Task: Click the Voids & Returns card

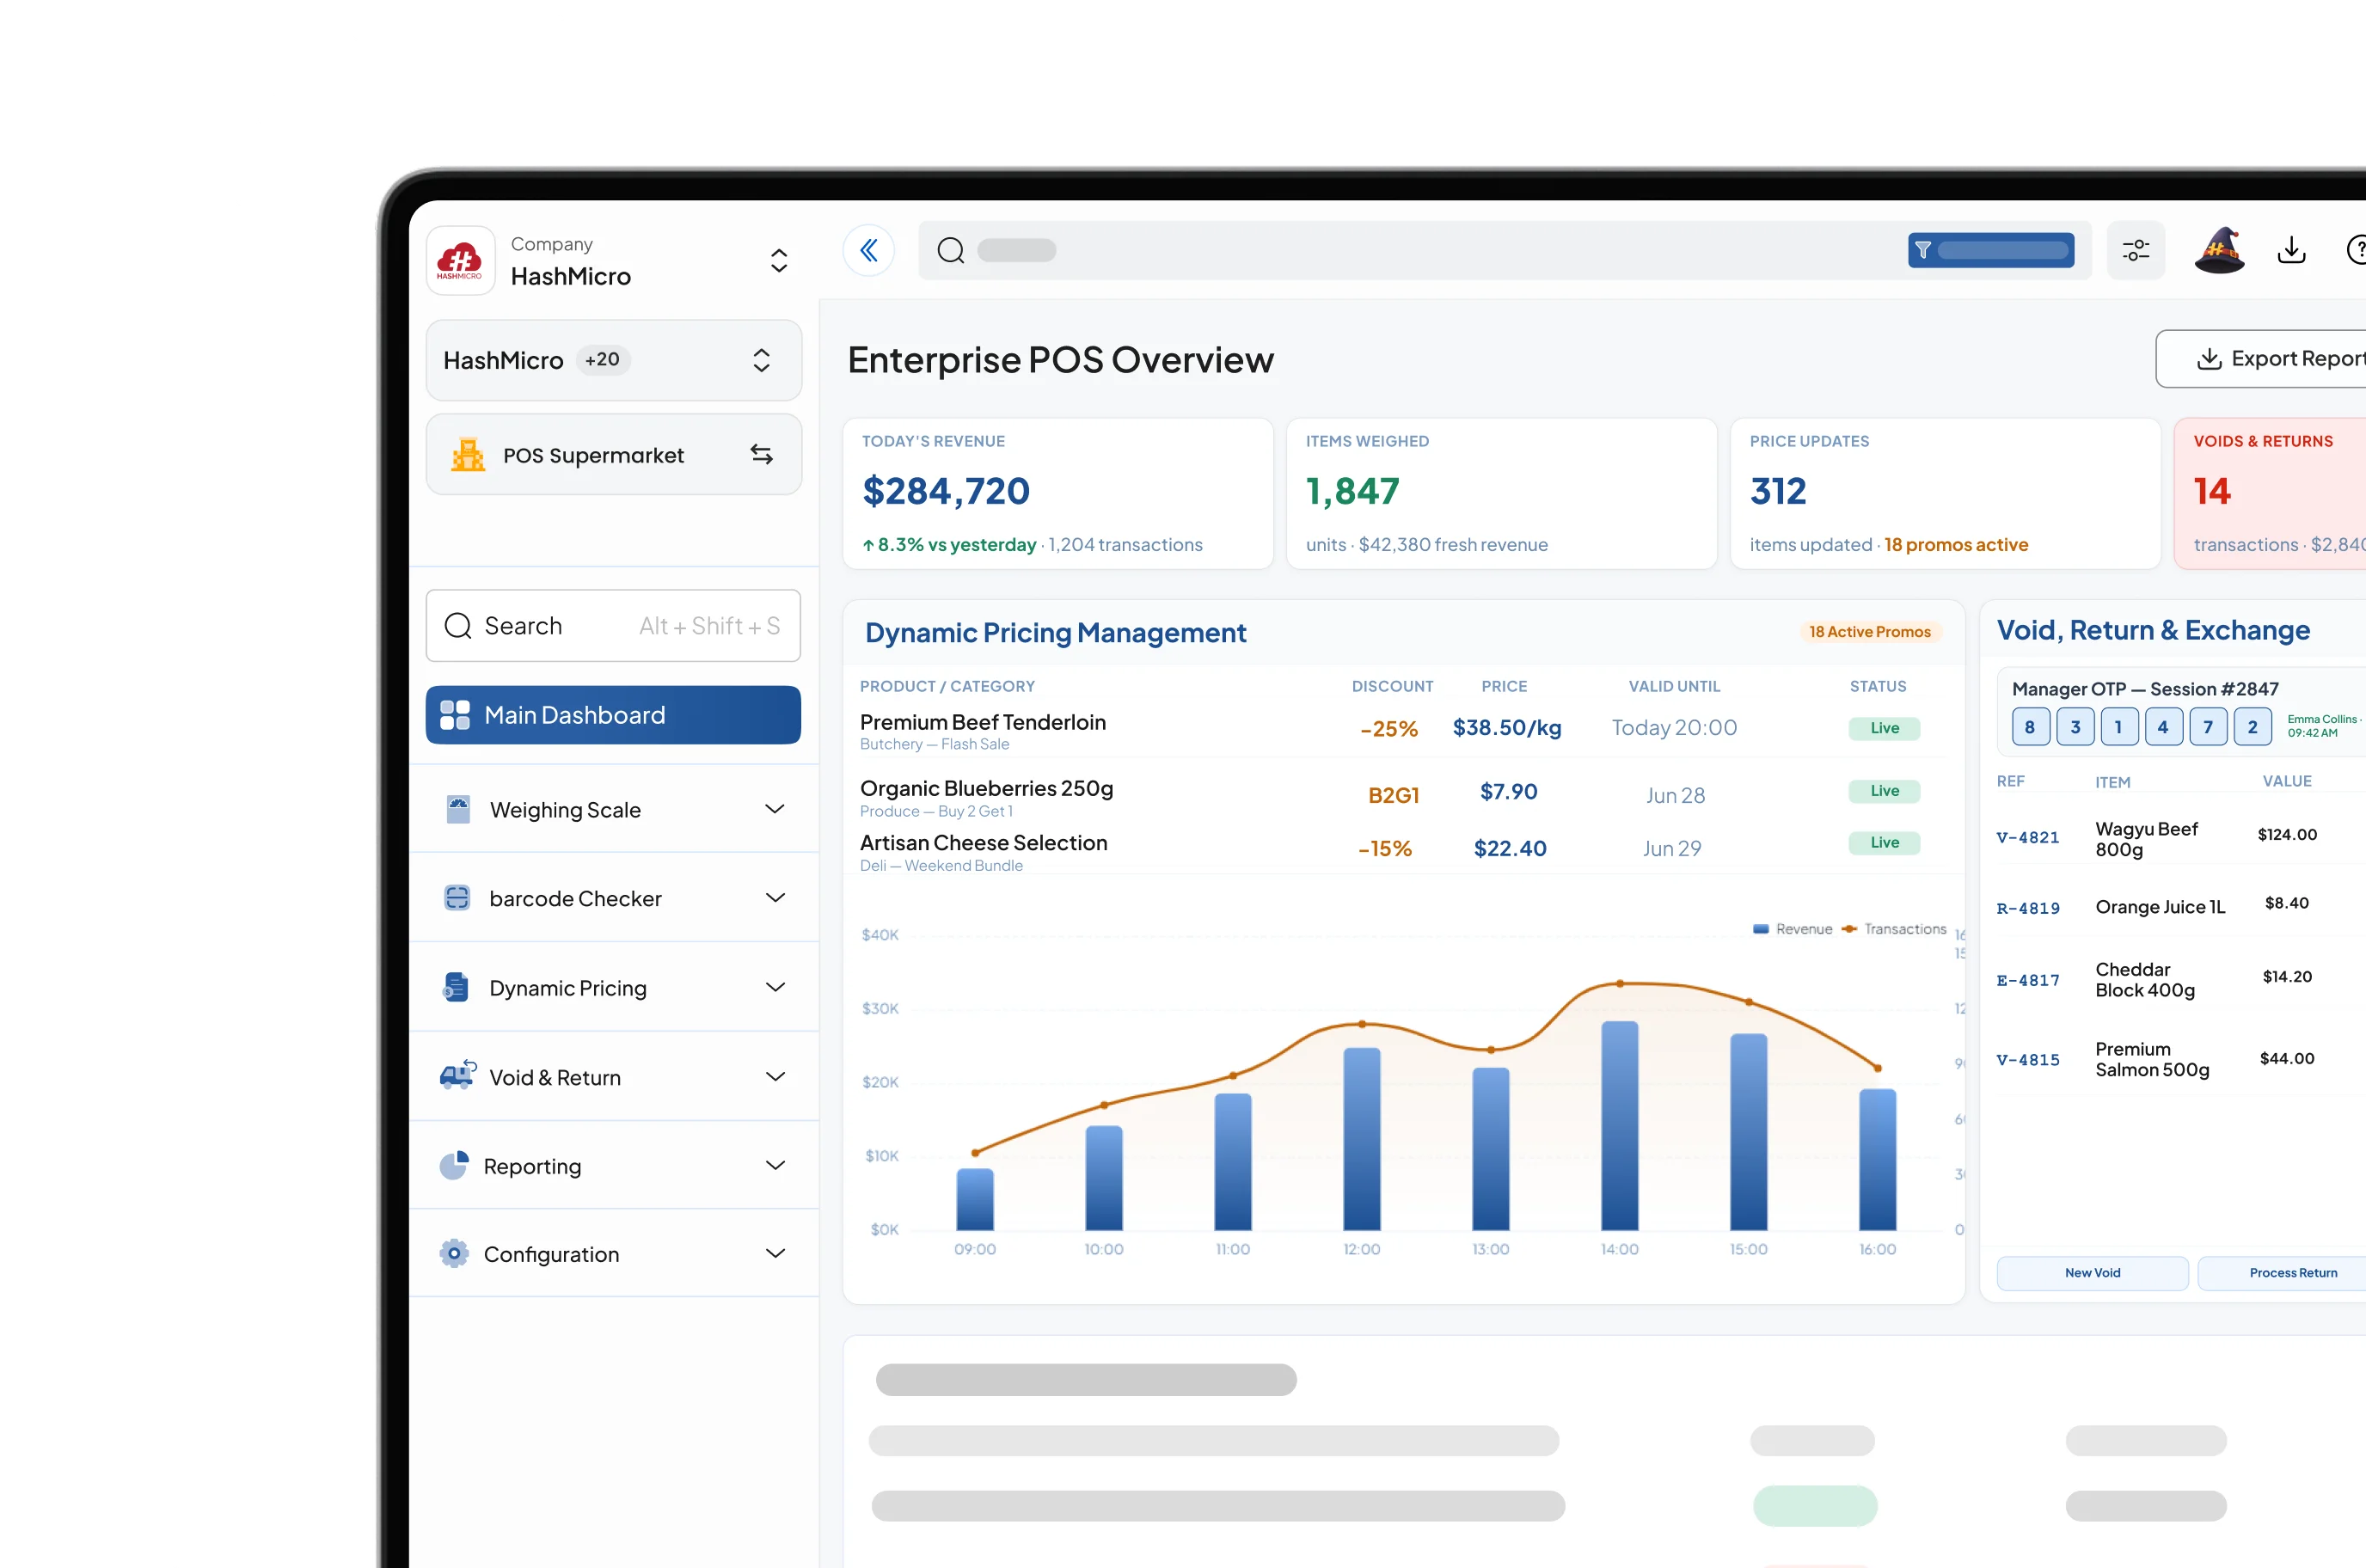Action: tap(2270, 494)
